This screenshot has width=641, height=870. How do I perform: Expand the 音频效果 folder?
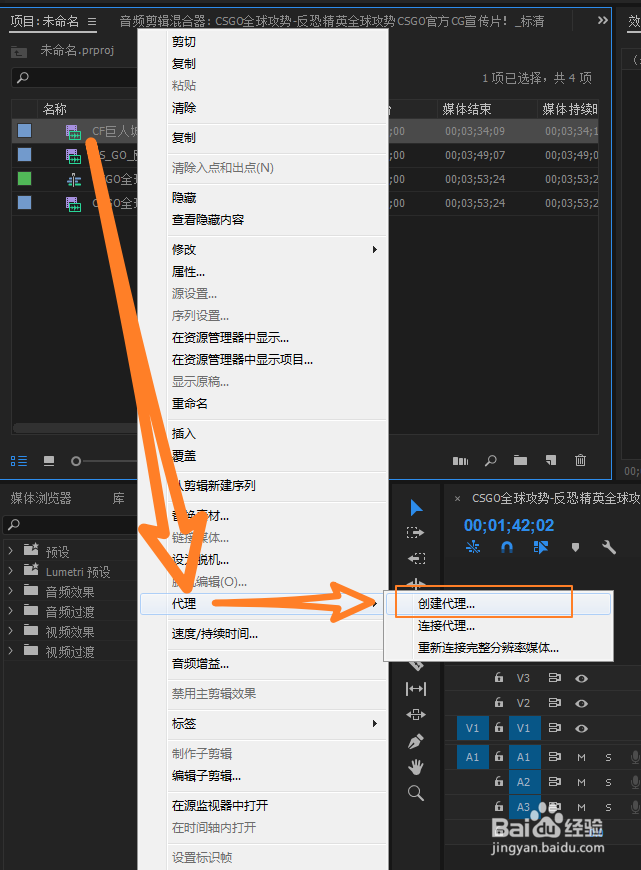[x=10, y=590]
